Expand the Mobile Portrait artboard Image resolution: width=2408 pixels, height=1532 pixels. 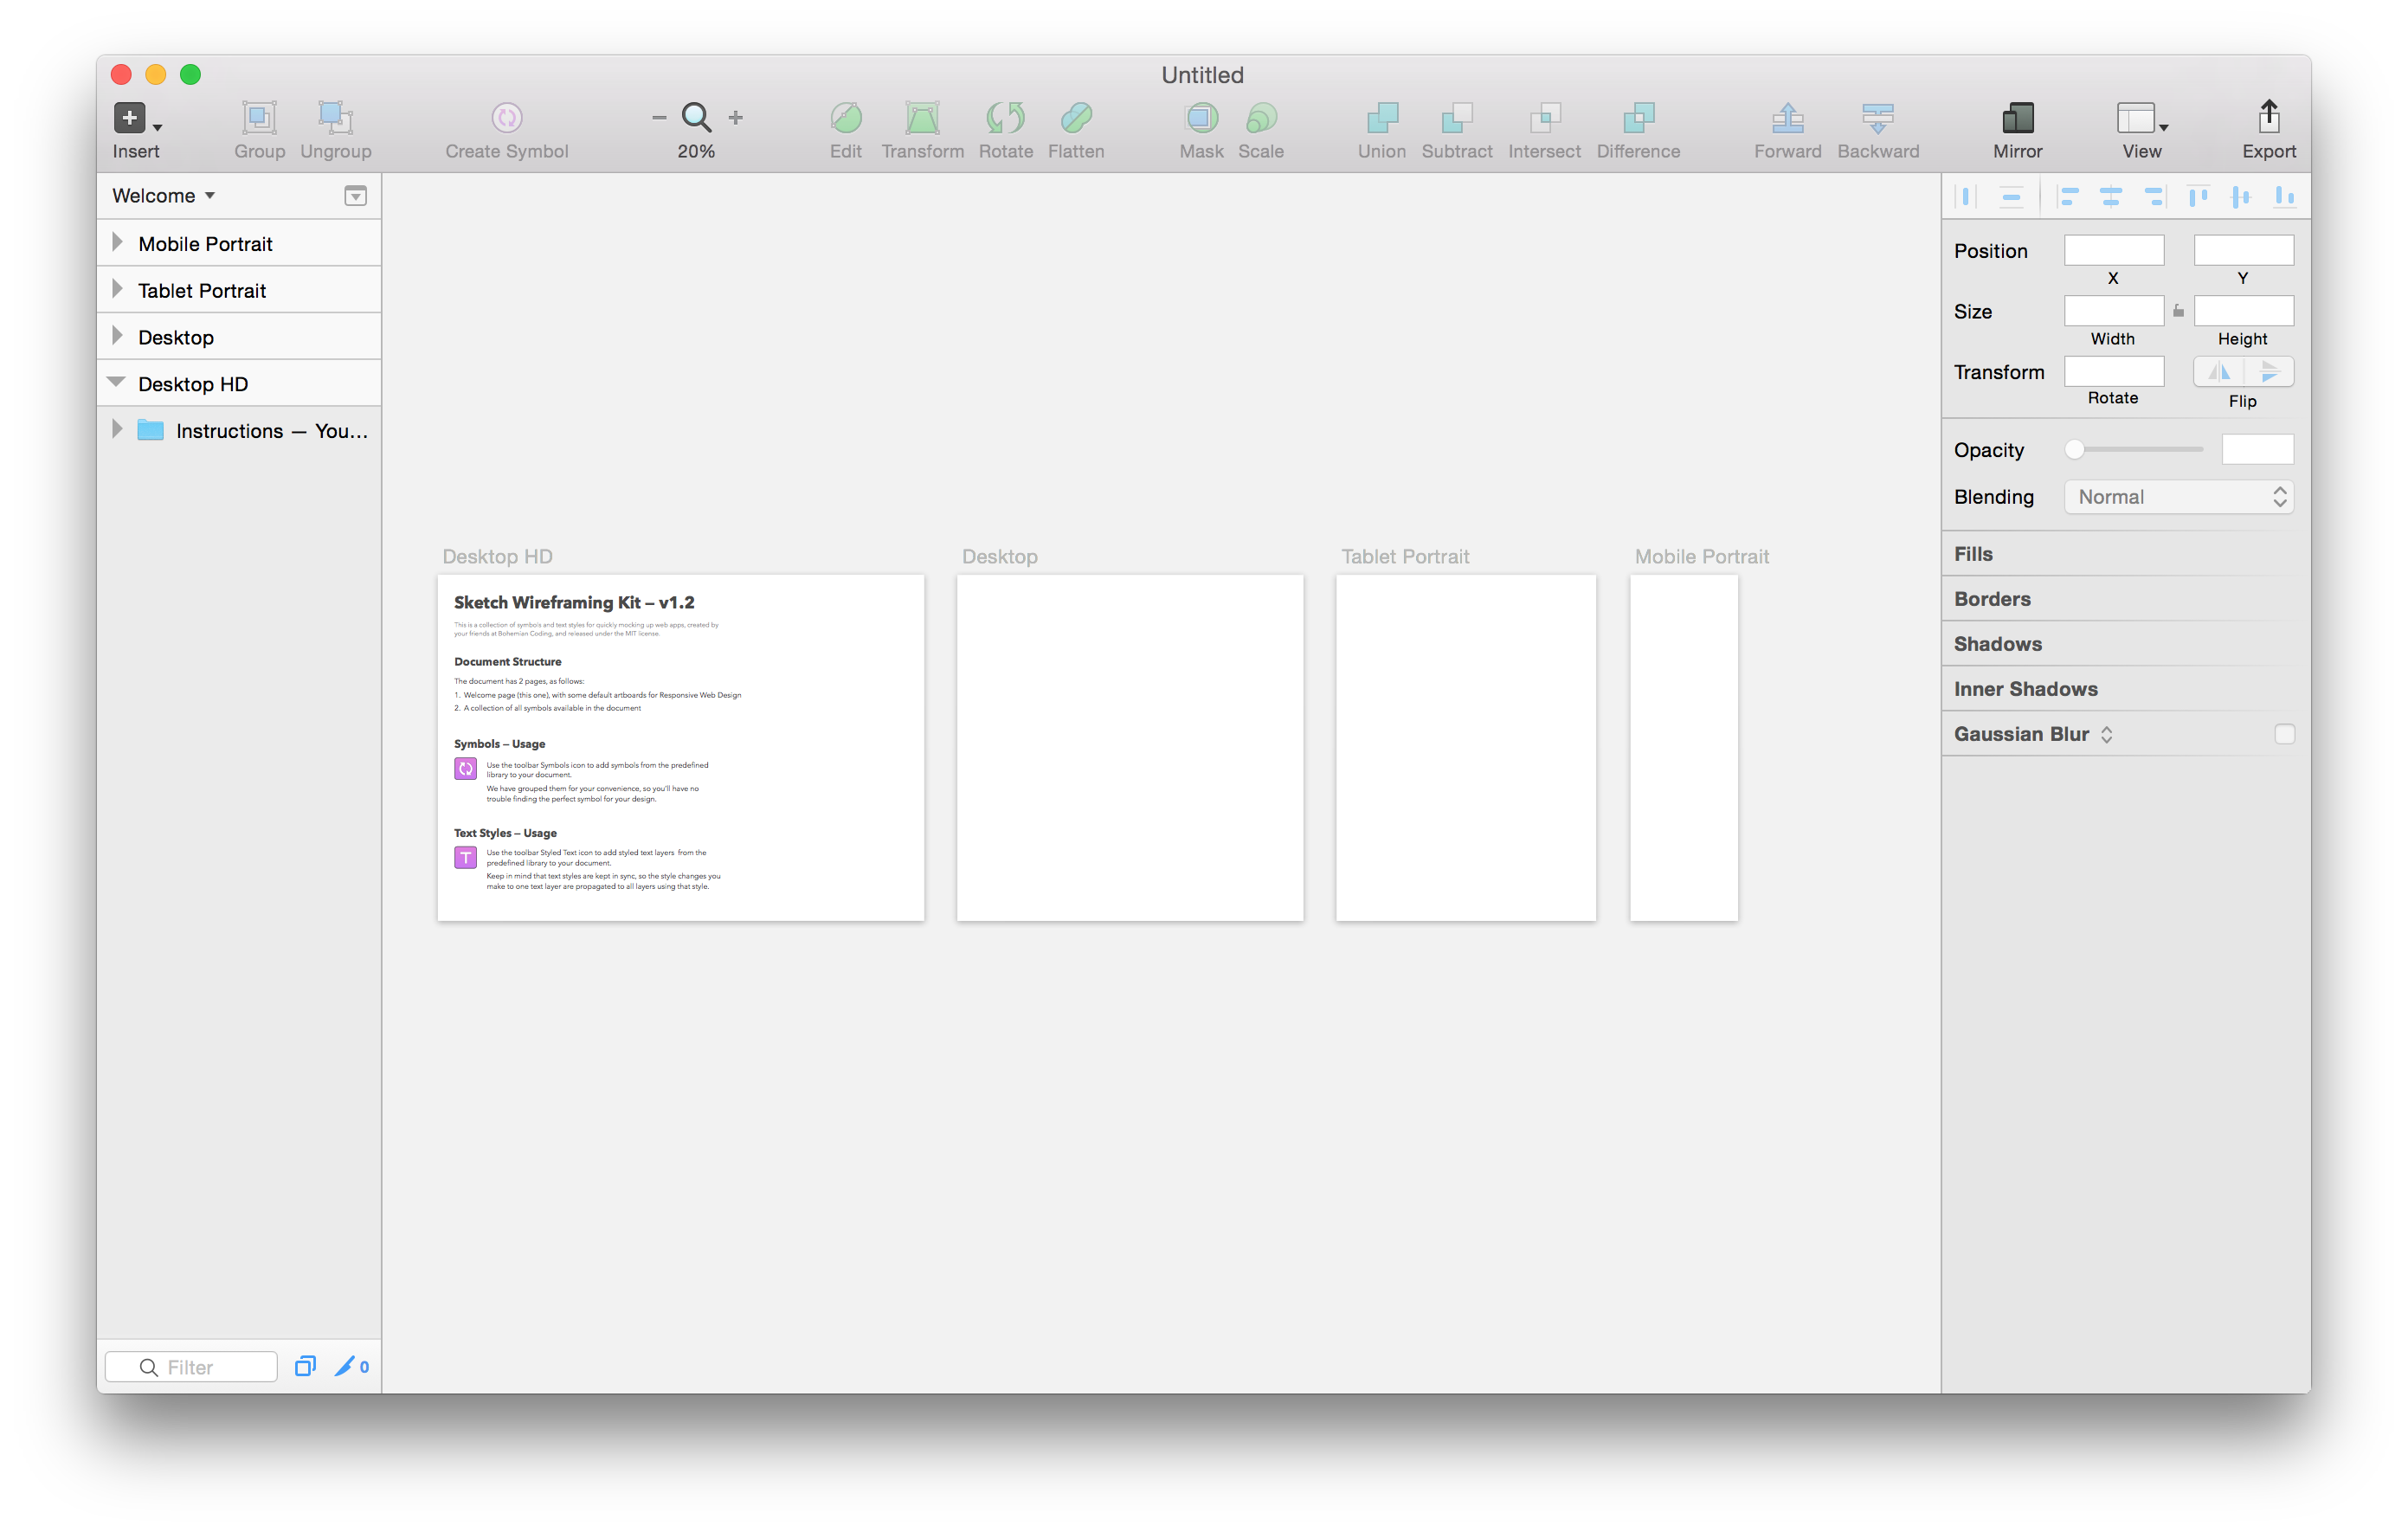pos(117,243)
